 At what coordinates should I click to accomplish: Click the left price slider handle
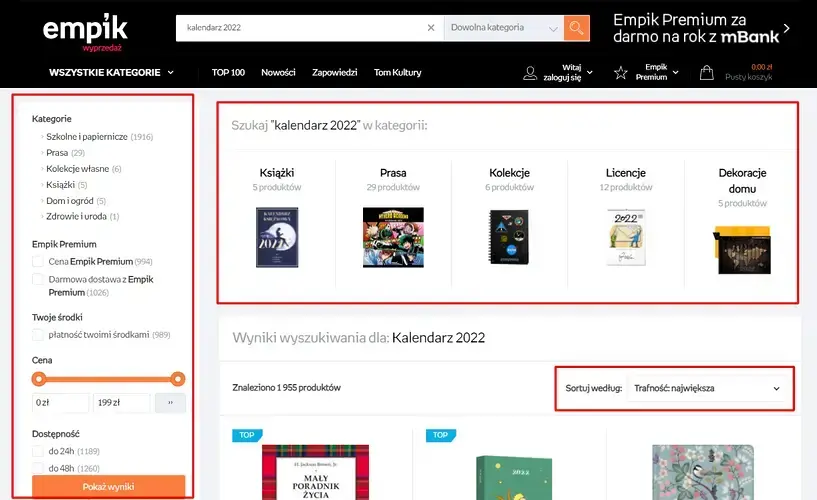[39, 379]
